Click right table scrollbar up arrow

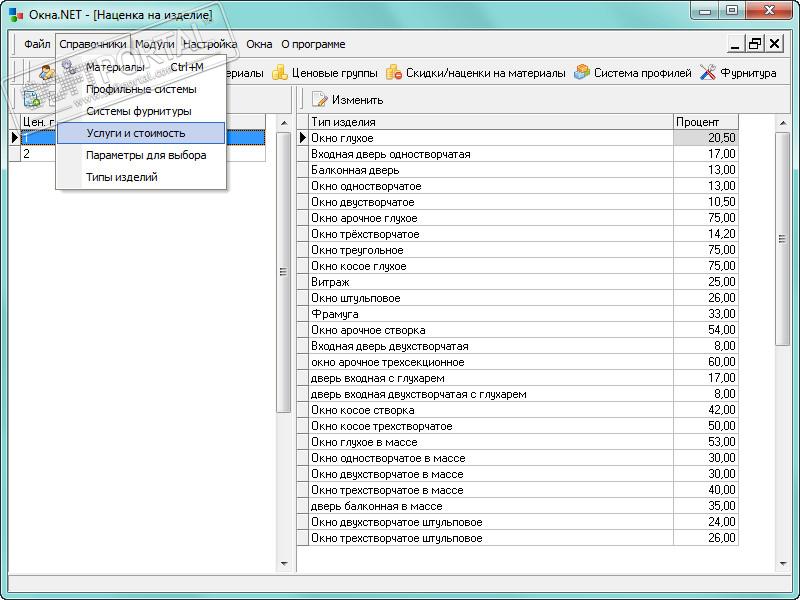(x=783, y=123)
